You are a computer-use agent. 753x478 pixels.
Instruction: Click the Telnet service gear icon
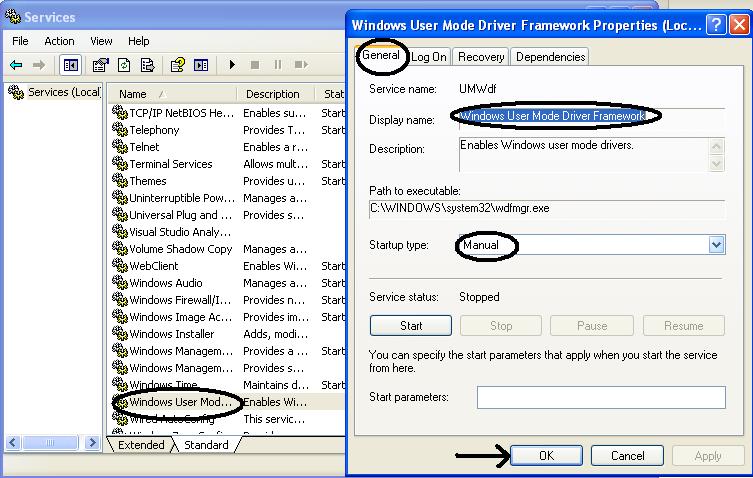(x=120, y=146)
